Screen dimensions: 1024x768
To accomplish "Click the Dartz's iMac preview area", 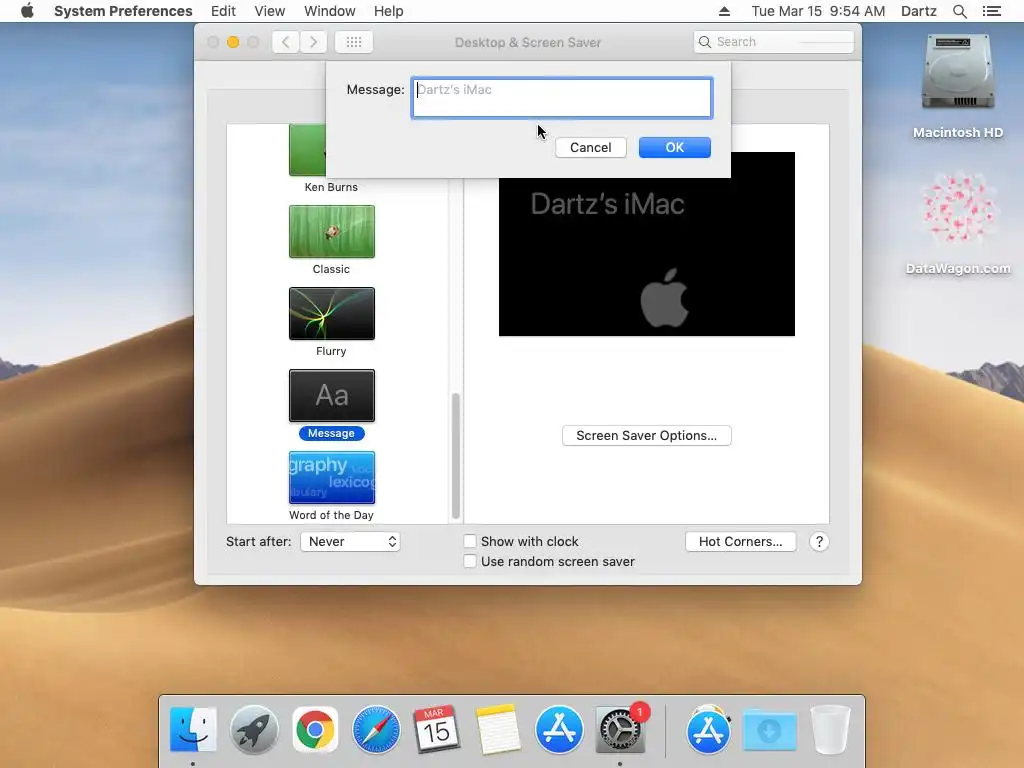I will pyautogui.click(x=647, y=257).
